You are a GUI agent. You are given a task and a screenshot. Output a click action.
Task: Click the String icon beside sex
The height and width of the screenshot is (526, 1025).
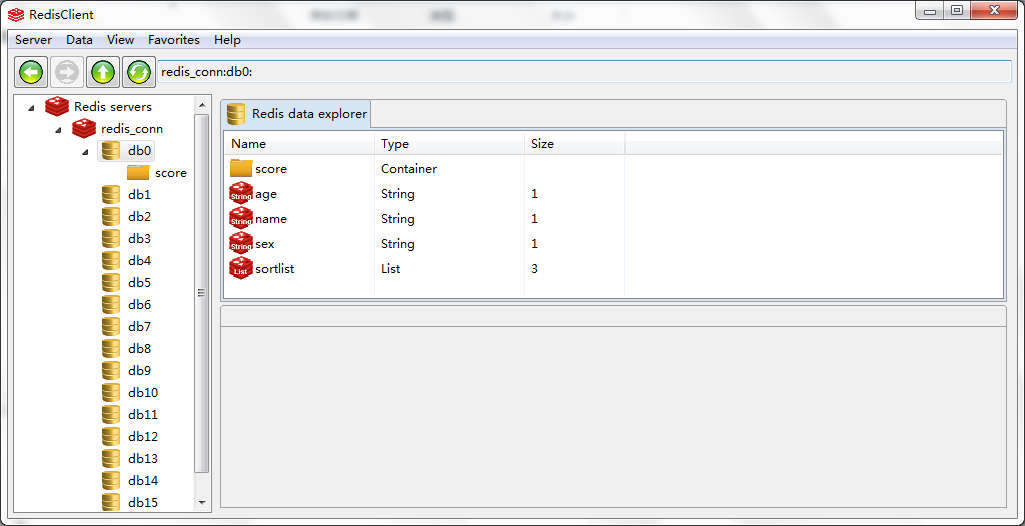click(x=241, y=243)
